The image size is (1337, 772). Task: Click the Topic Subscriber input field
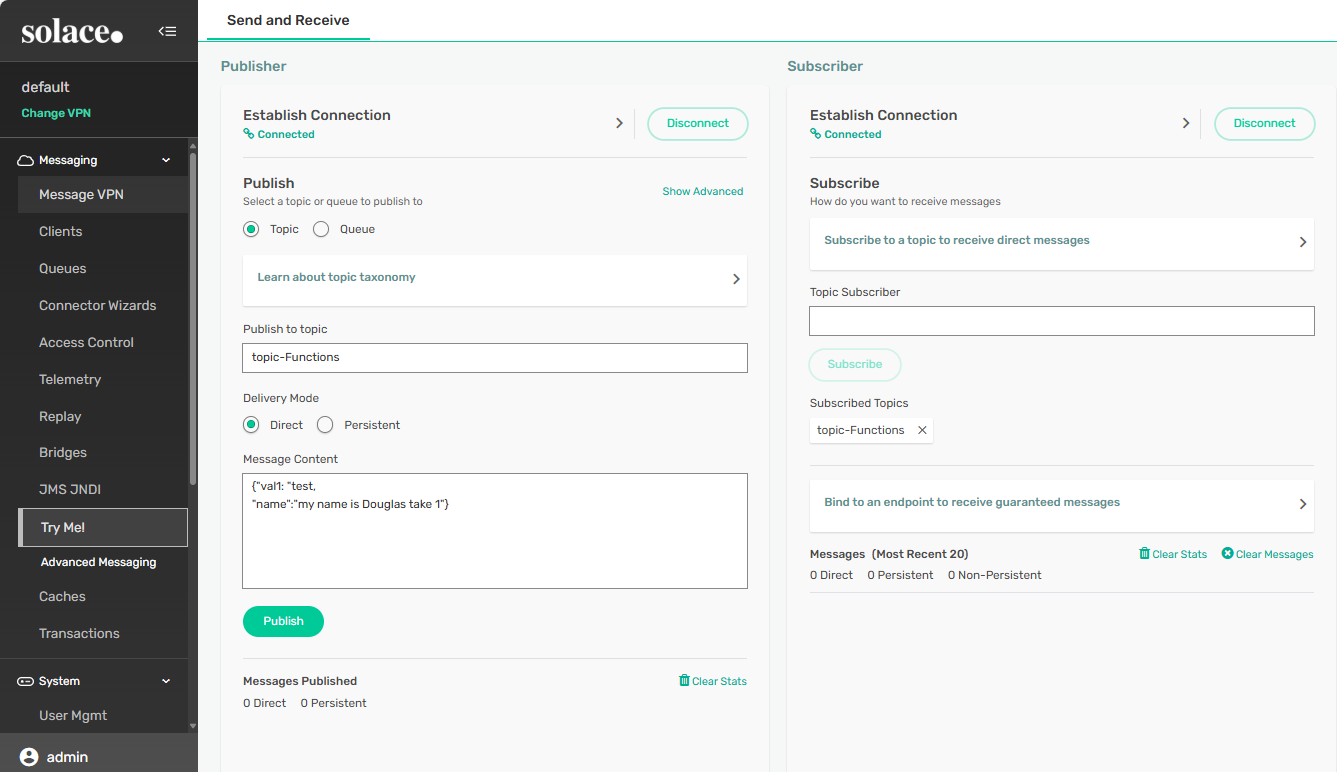coord(1061,321)
